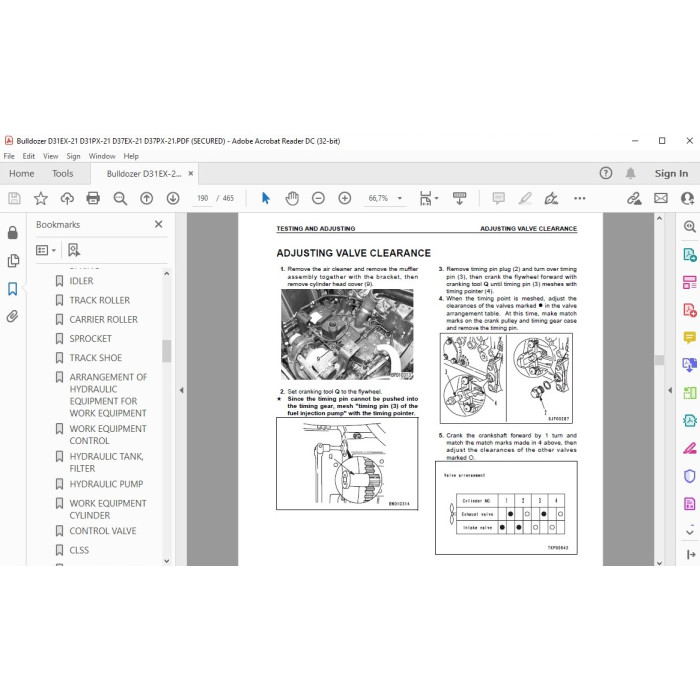The image size is (700, 700).
Task: Collapse the left navigation pane arrow
Action: pos(181,390)
